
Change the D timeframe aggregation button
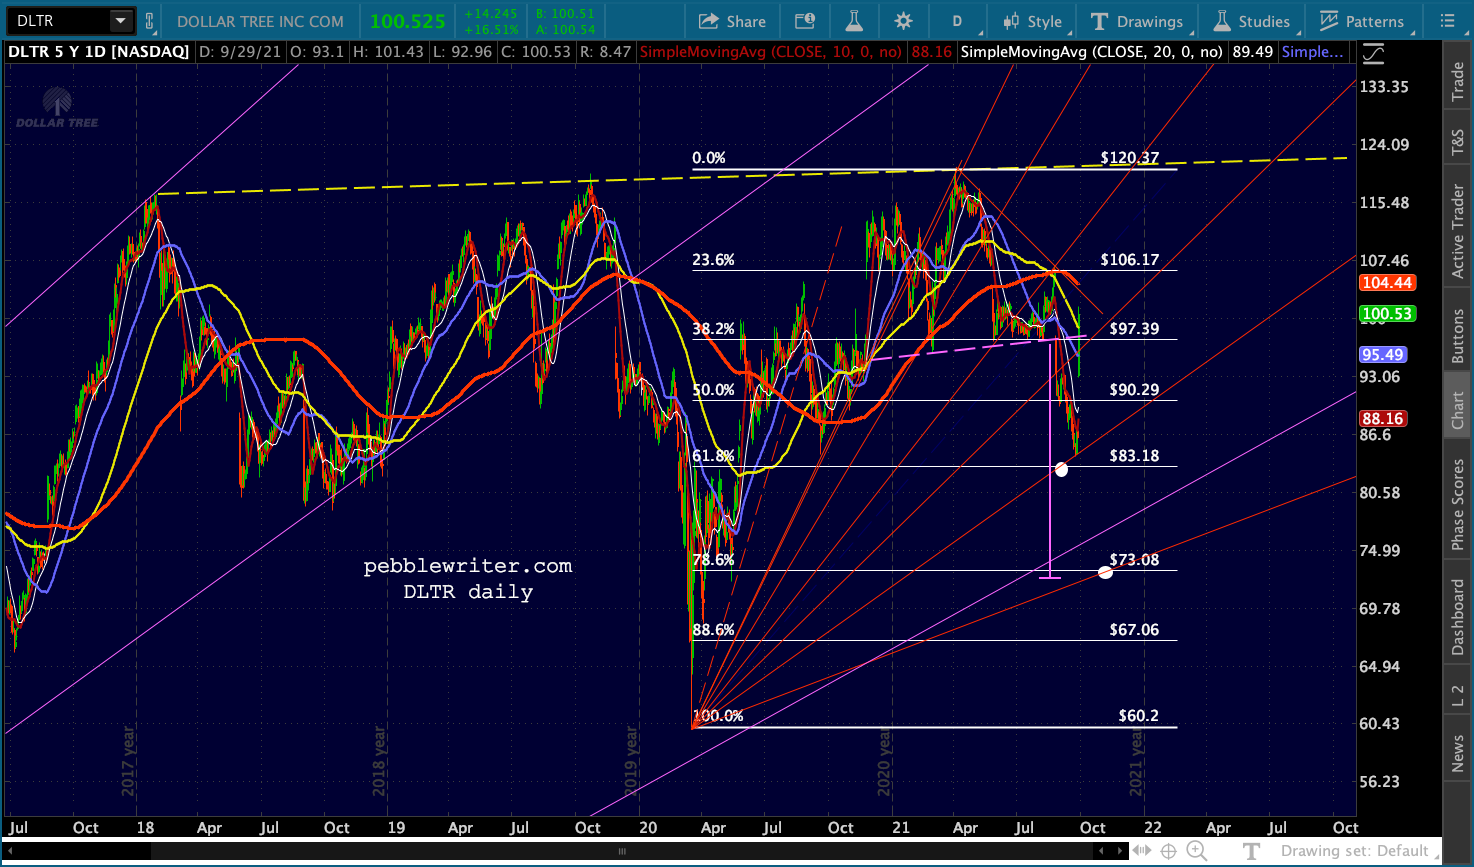(x=957, y=21)
